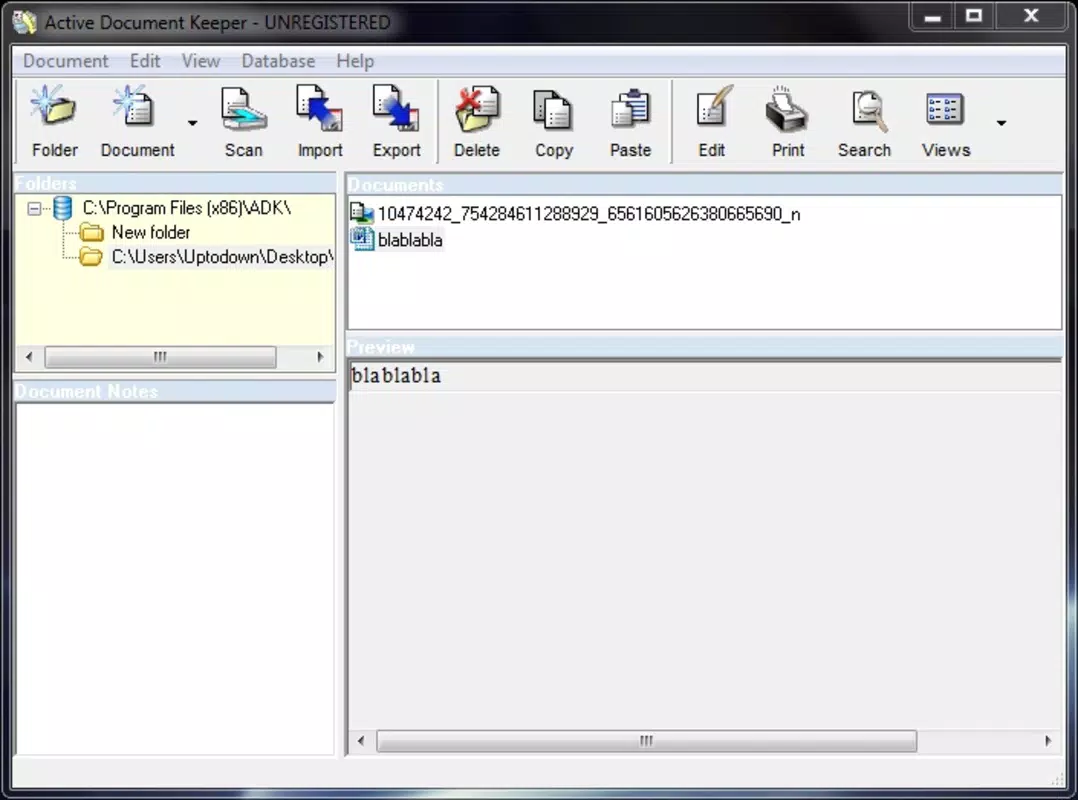The height and width of the screenshot is (800, 1078).
Task: Create a new Document from the toolbar
Action: pos(138,121)
